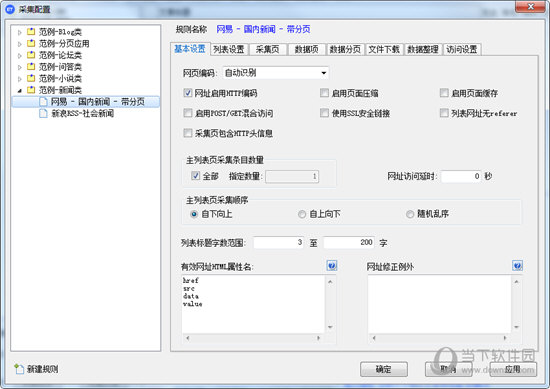
Task: Click up arrow of HTML属性名 vertical scrollbar
Action: 330,281
